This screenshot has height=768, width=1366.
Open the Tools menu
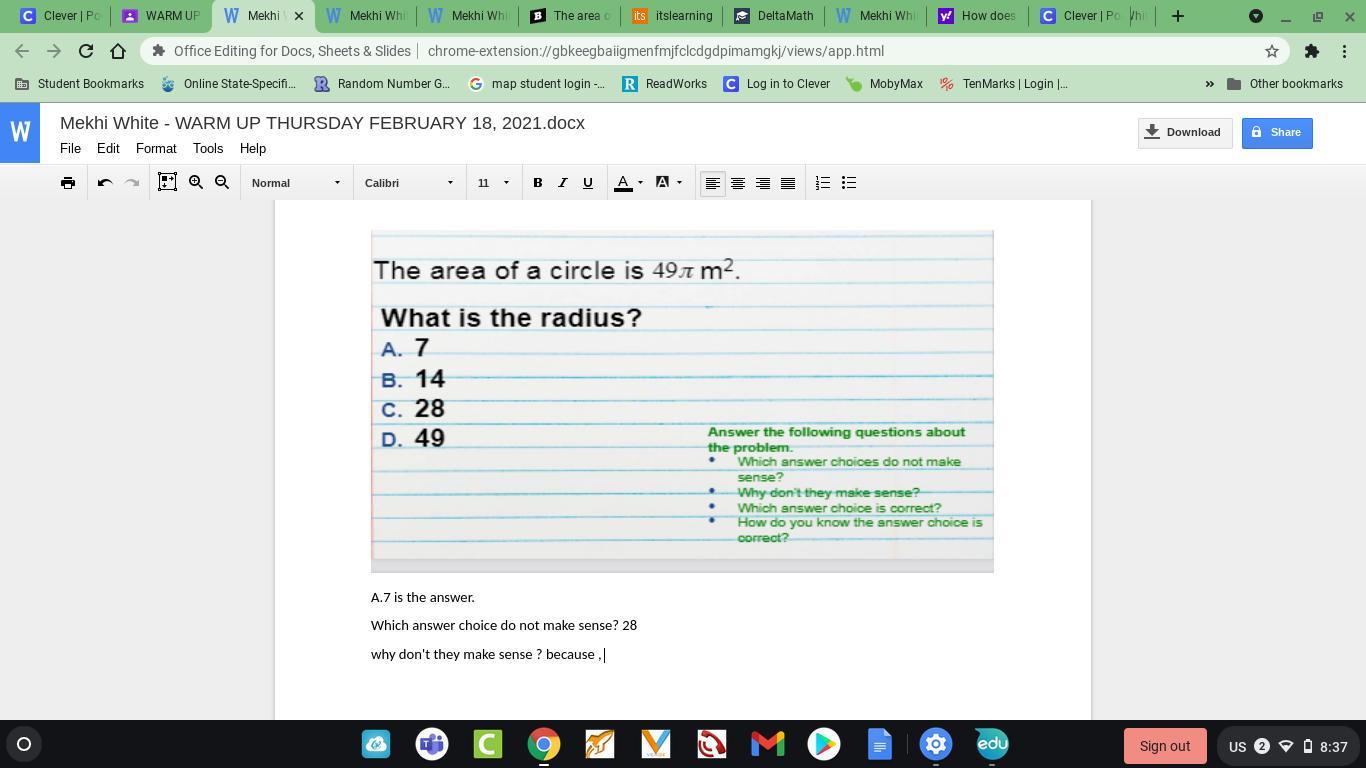pos(208,148)
